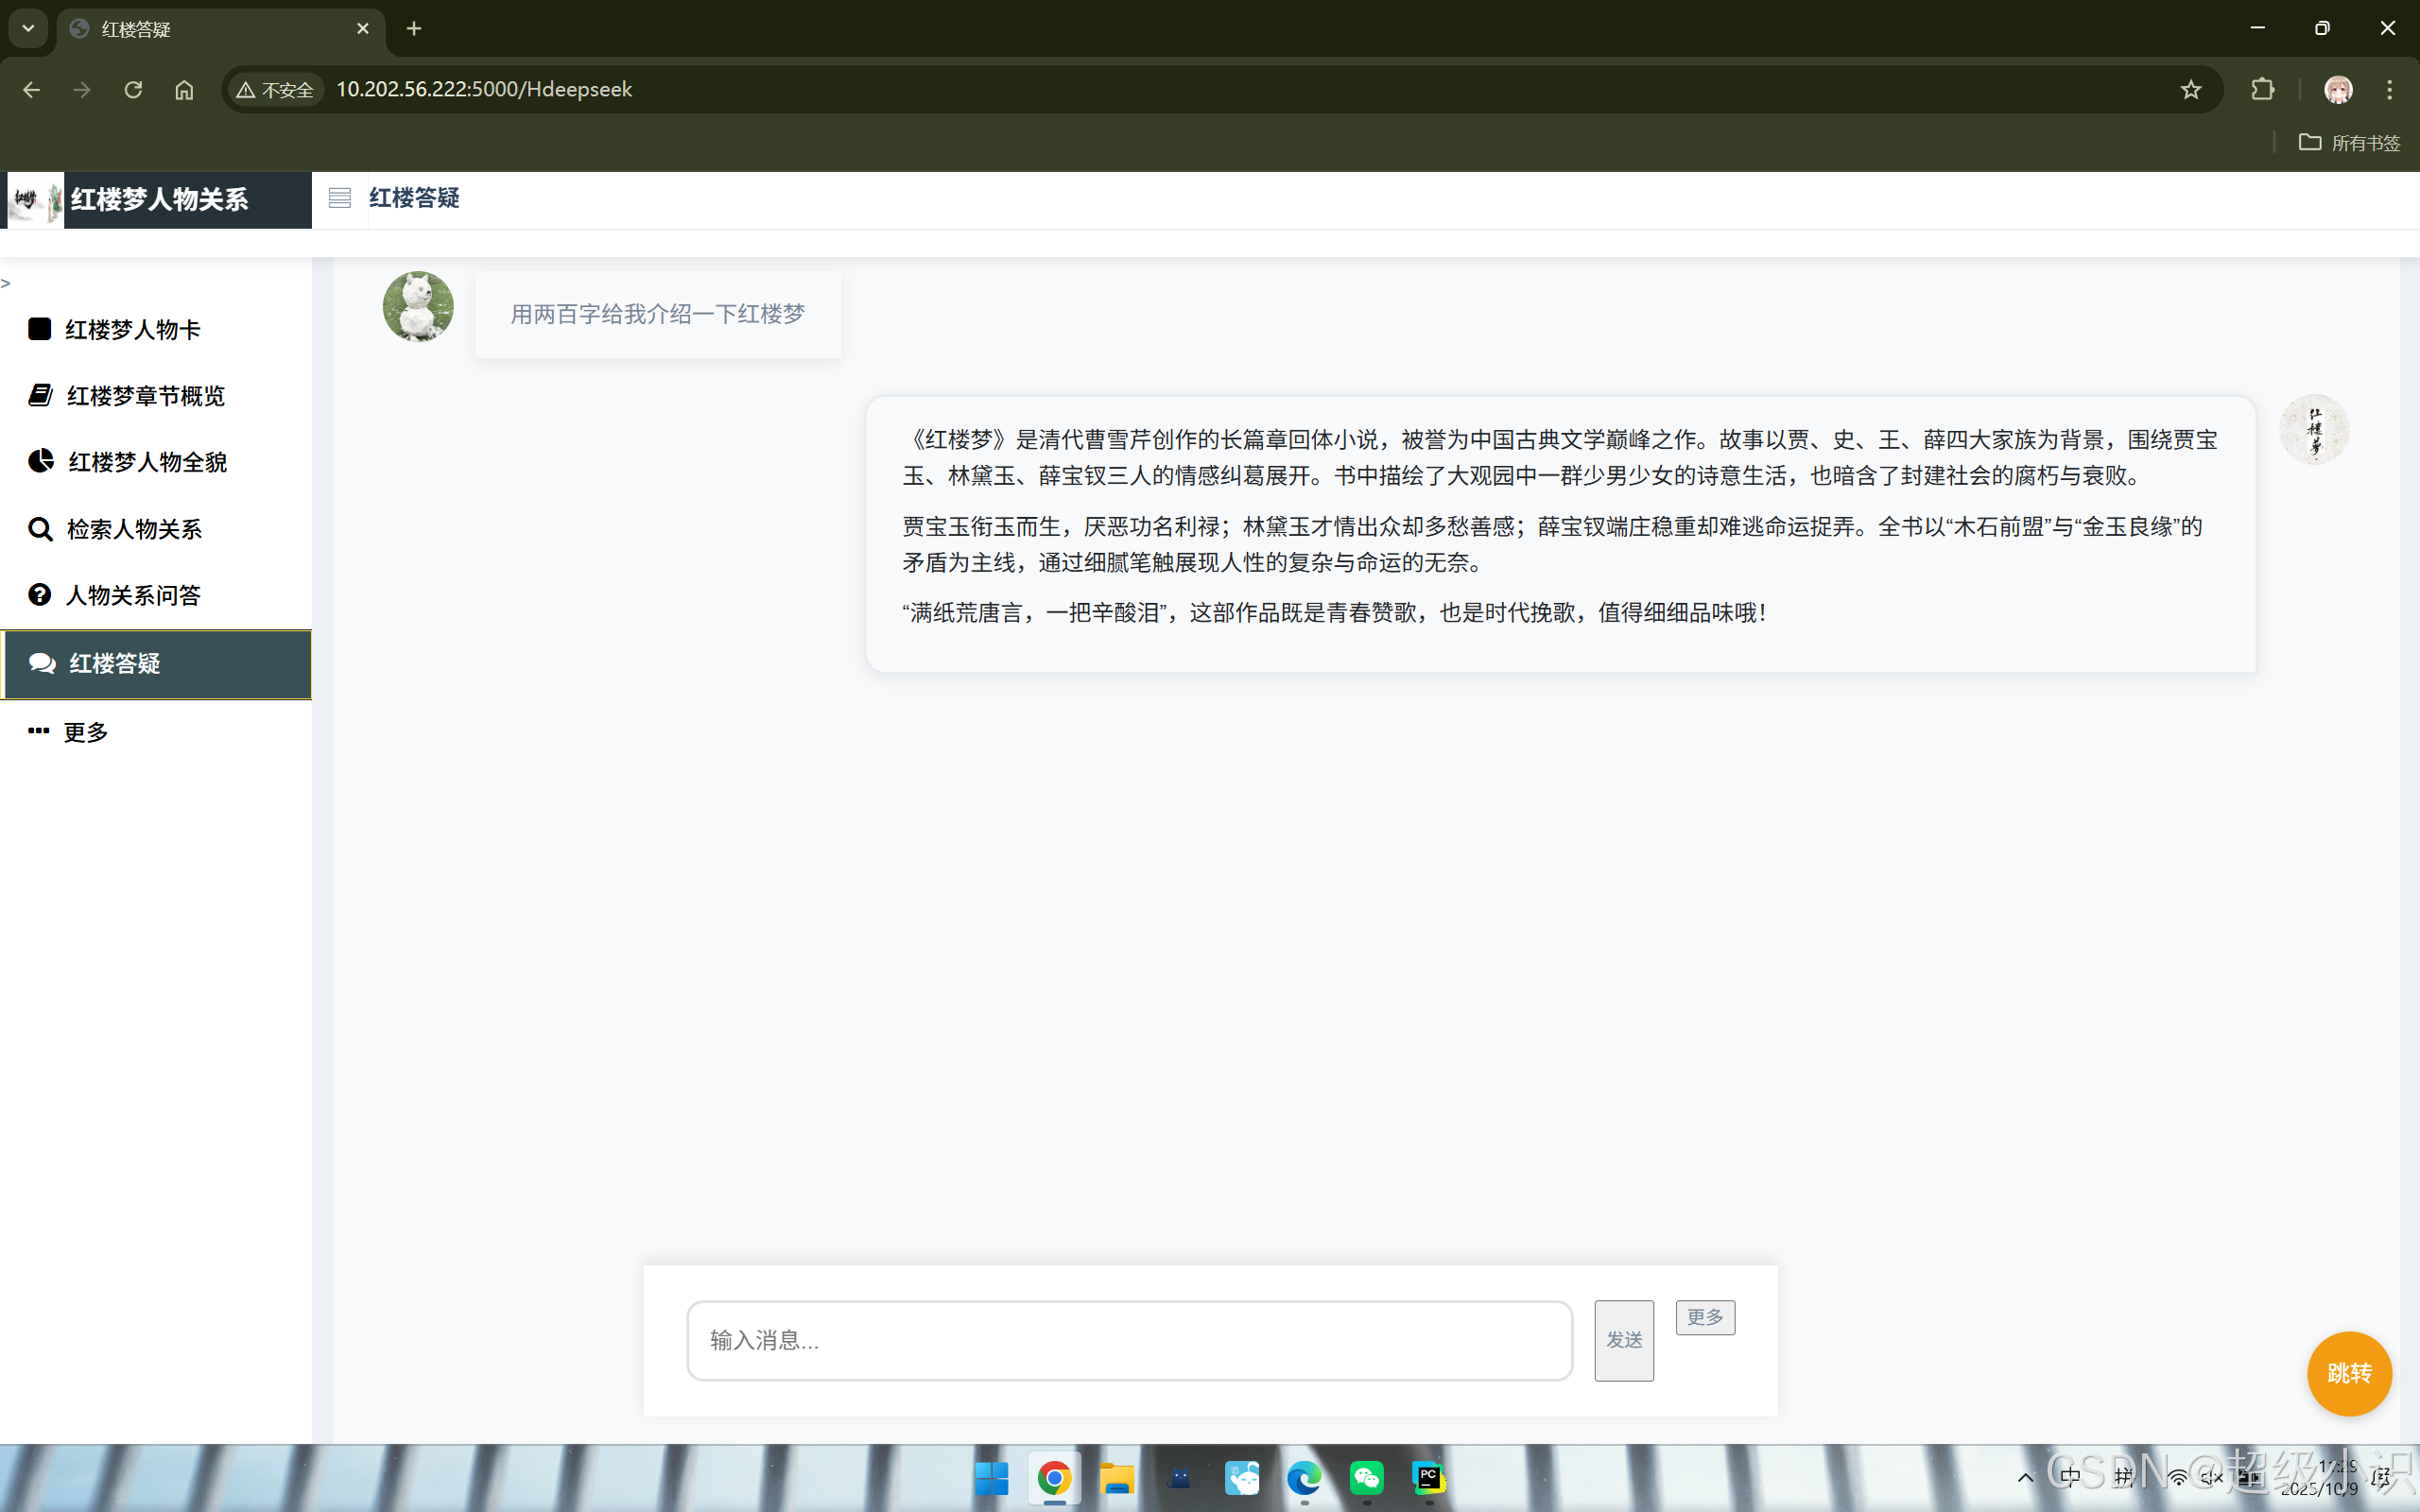Open the tab search dropdown arrow

pyautogui.click(x=28, y=28)
